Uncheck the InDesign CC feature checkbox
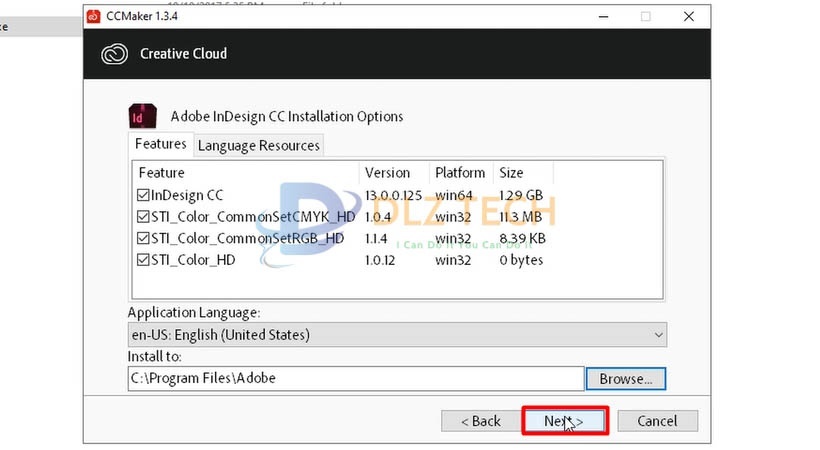820x450 pixels. [143, 195]
